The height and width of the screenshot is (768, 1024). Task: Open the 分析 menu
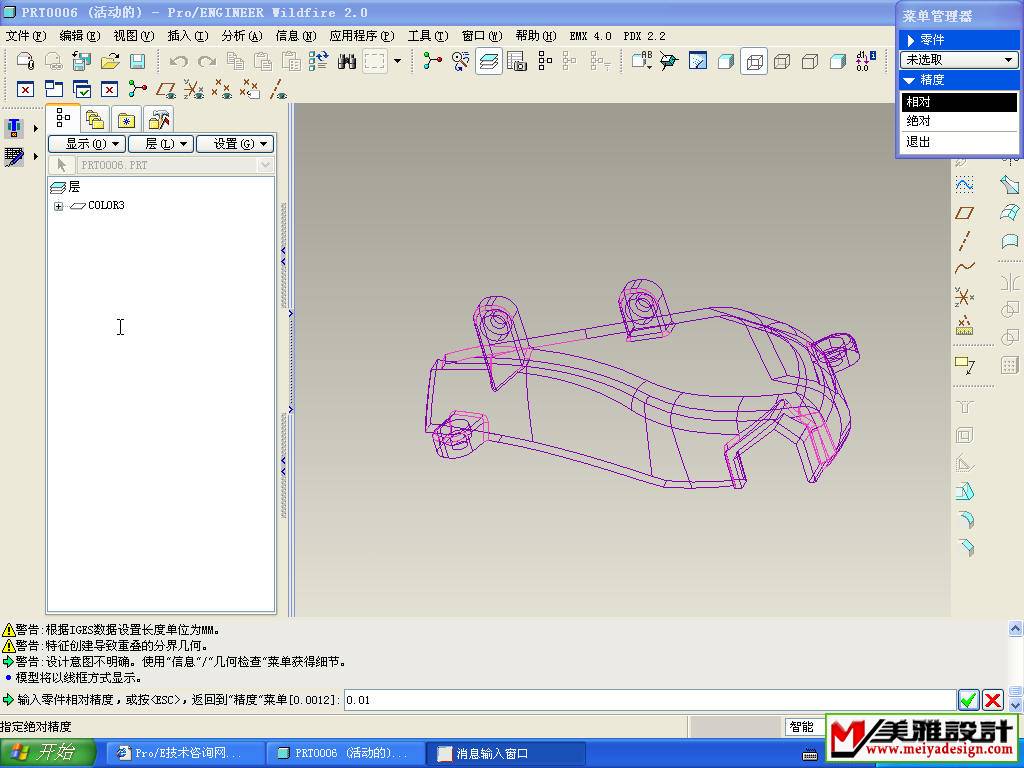point(241,36)
